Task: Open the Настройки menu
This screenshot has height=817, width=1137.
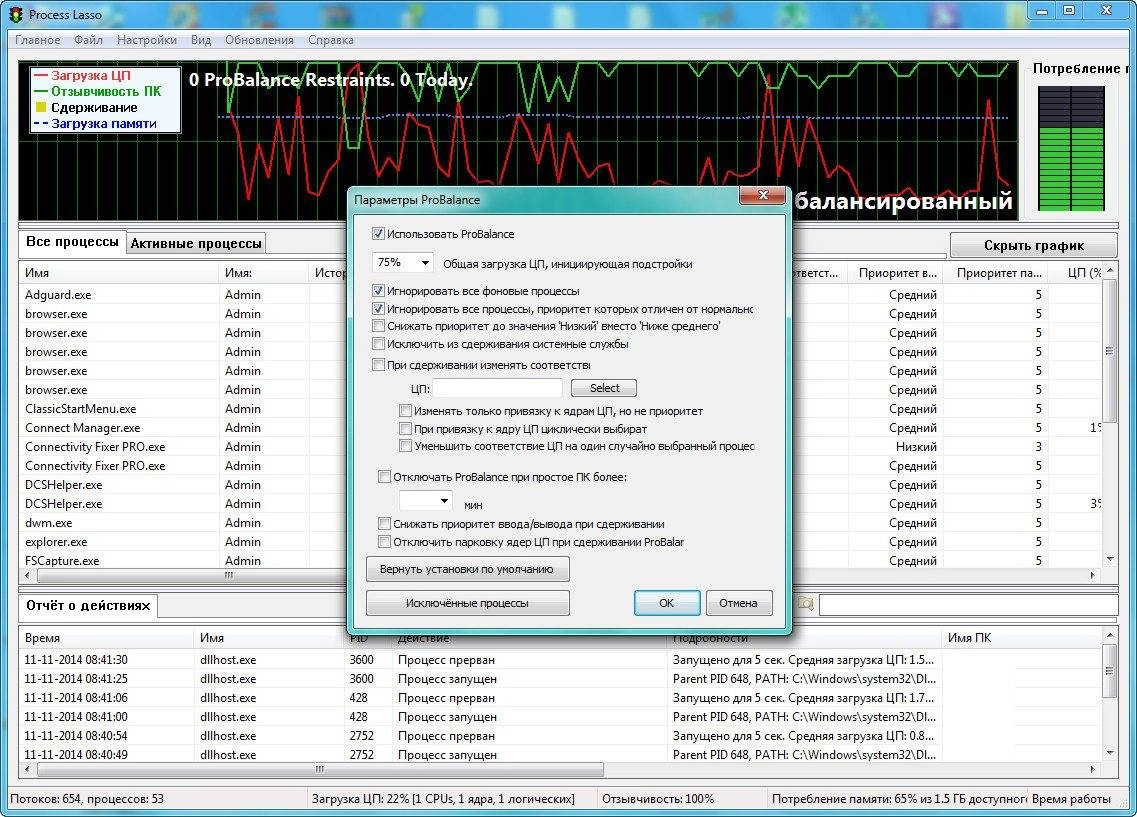Action: coord(146,40)
